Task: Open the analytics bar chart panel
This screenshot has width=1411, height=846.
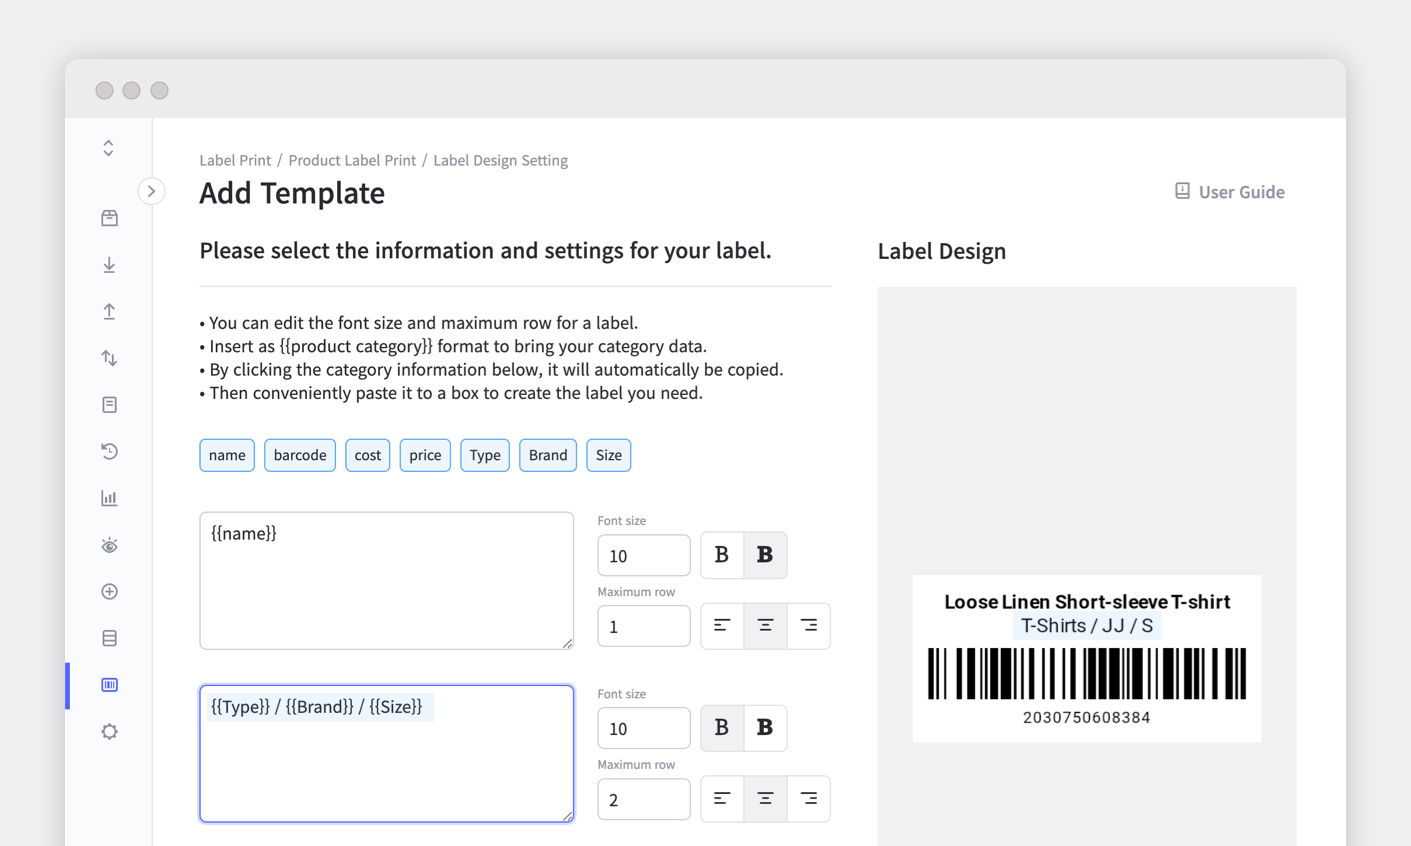Action: 108,498
